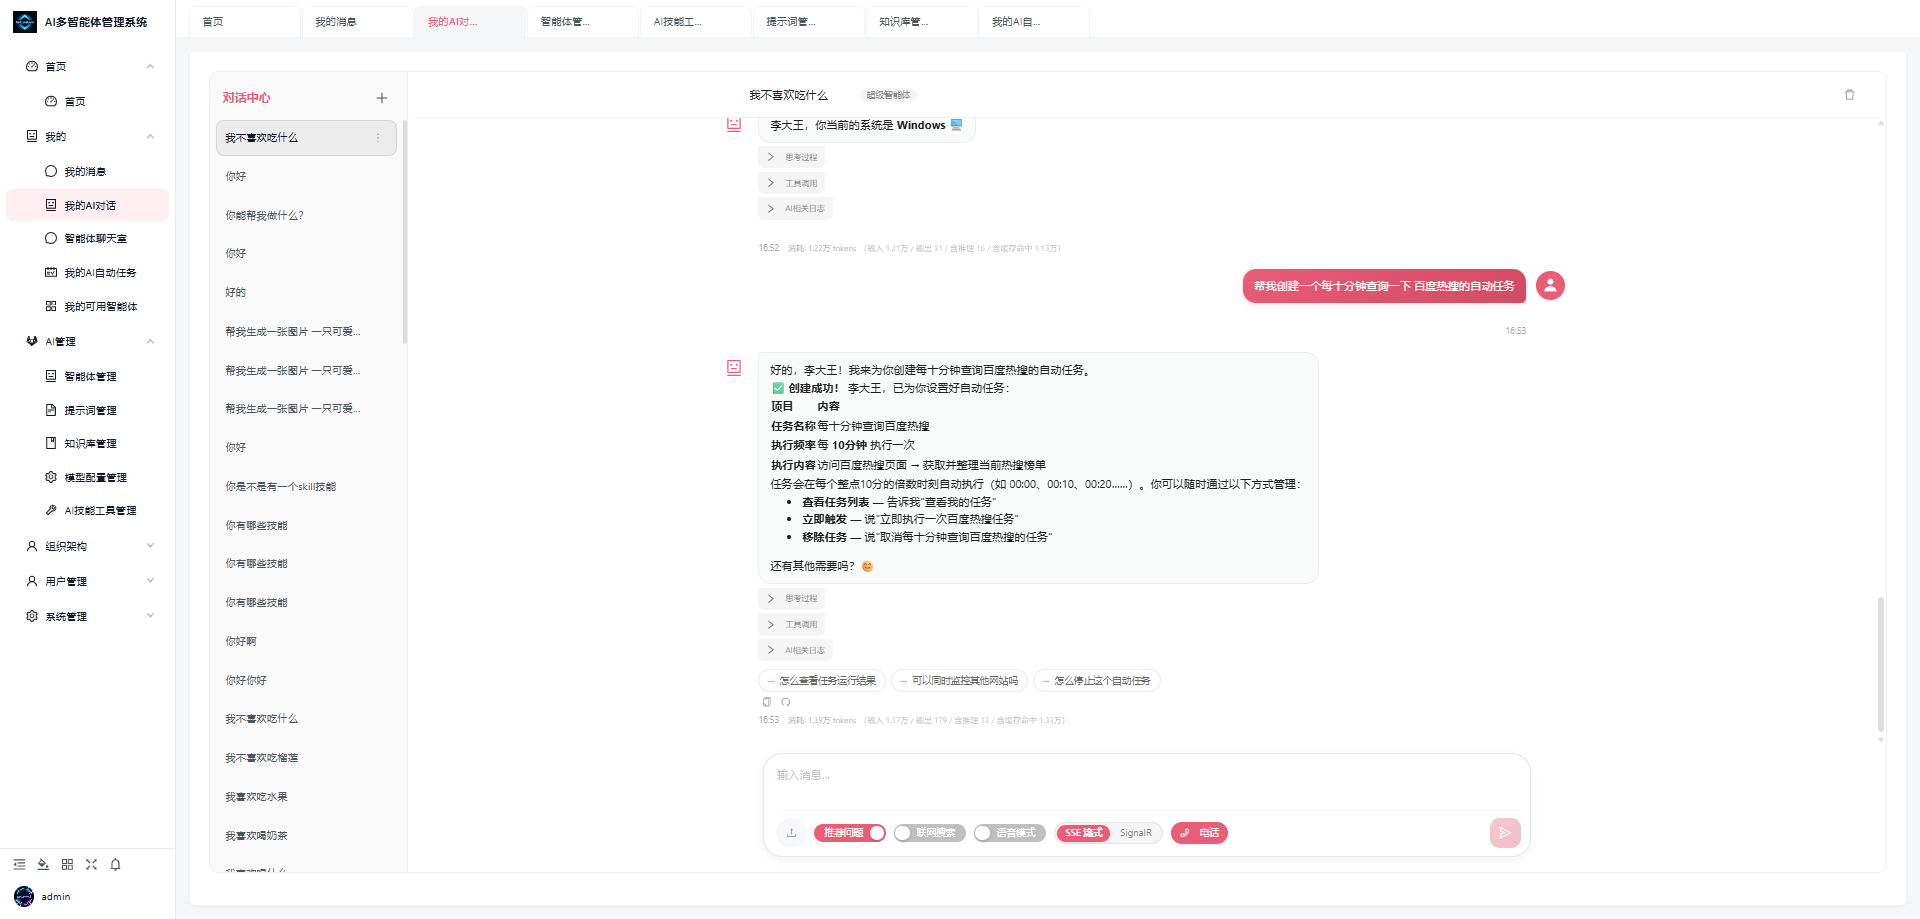Copy the reply with copy icon
This screenshot has height=919, width=1920.
(x=767, y=702)
